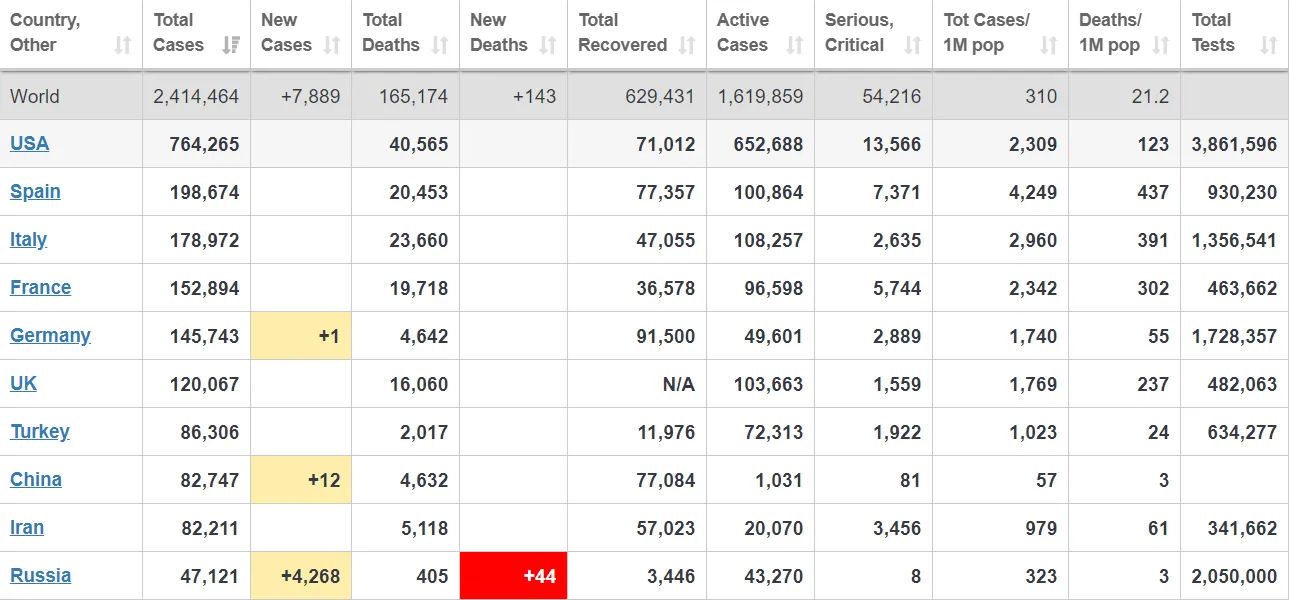Select UK total recovered N/A cell
Viewport: 1289px width, 600px height.
637,384
